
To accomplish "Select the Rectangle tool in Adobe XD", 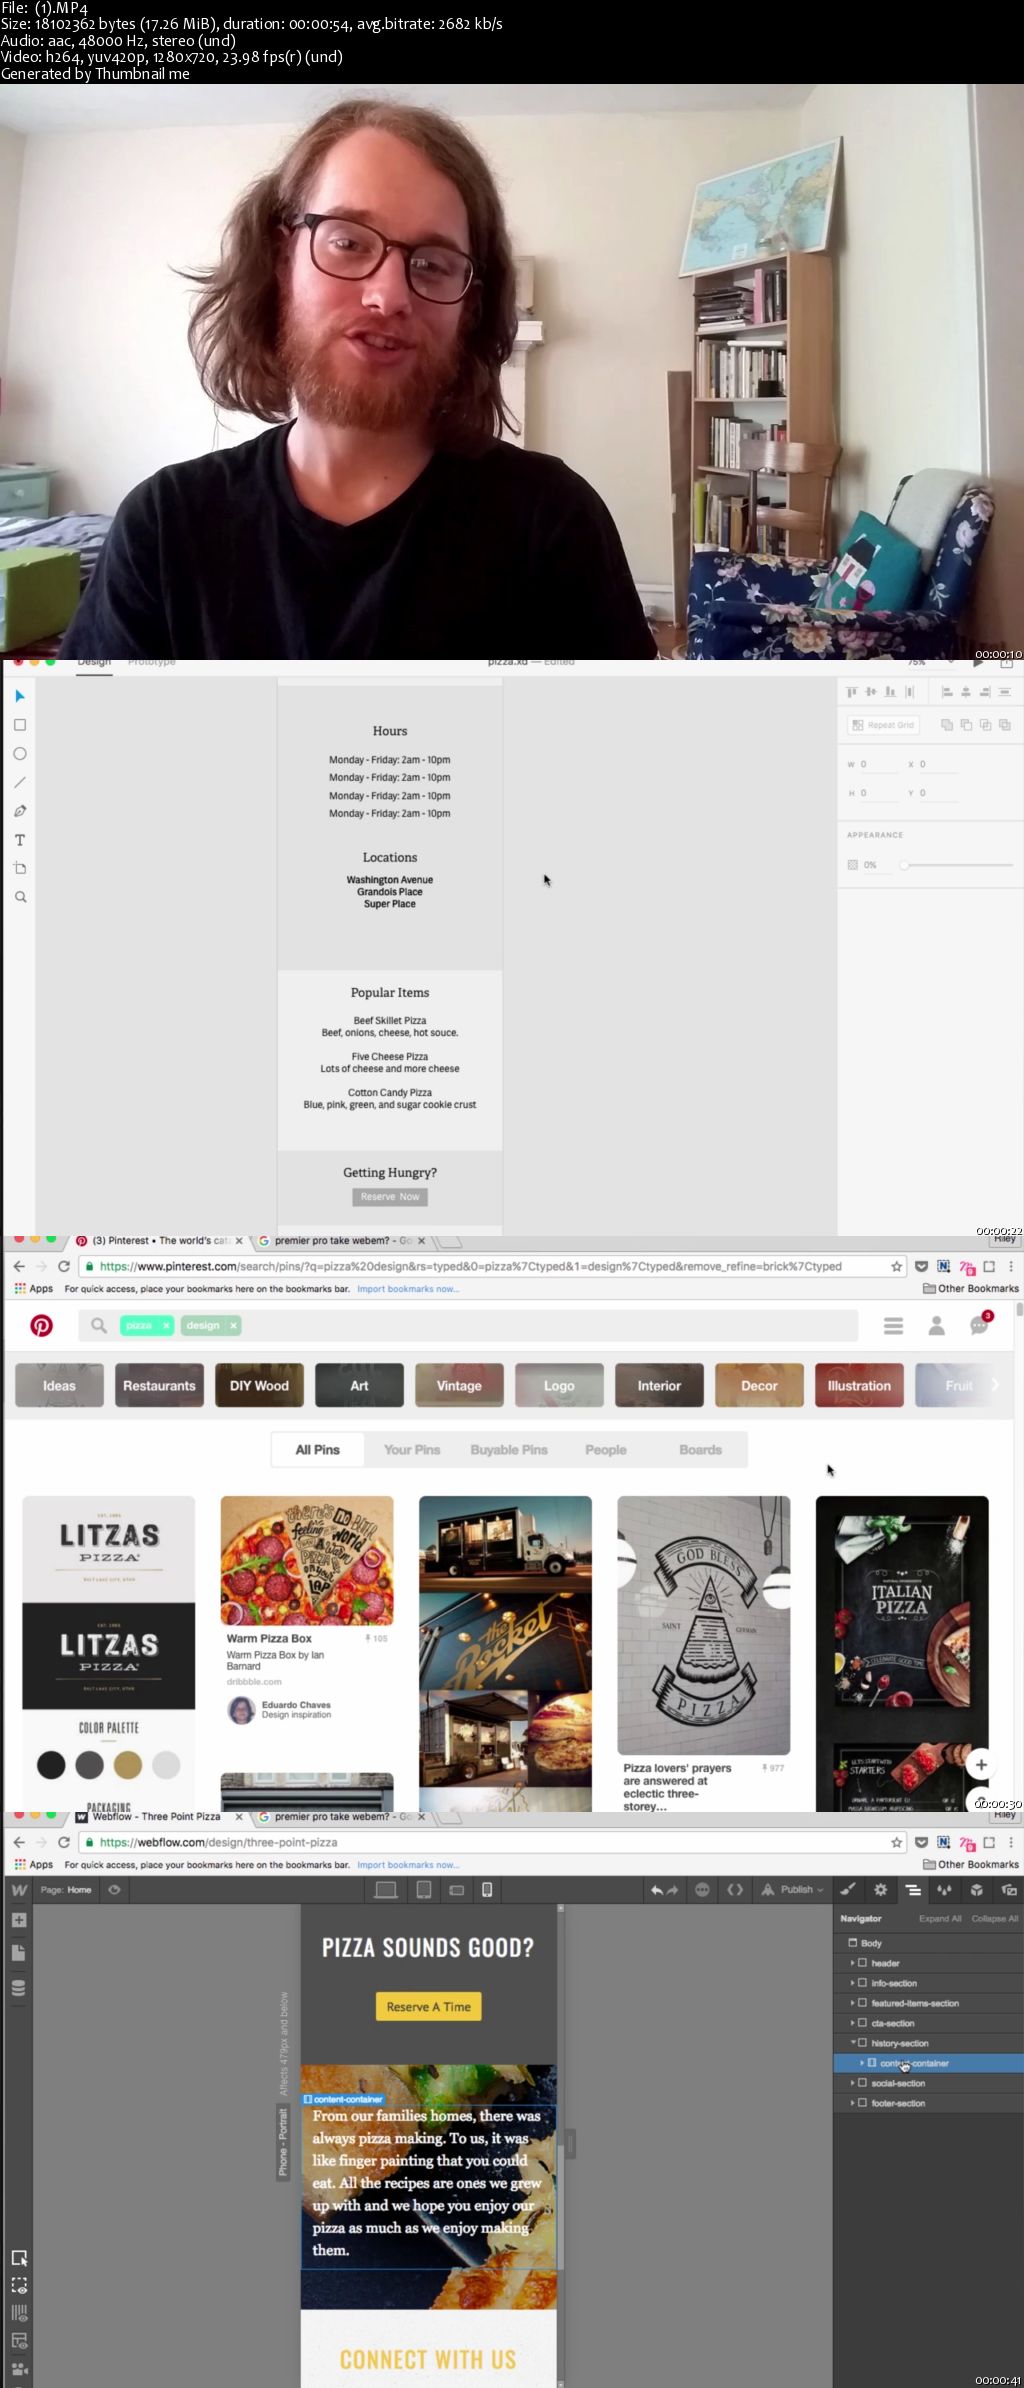I will tap(19, 725).
